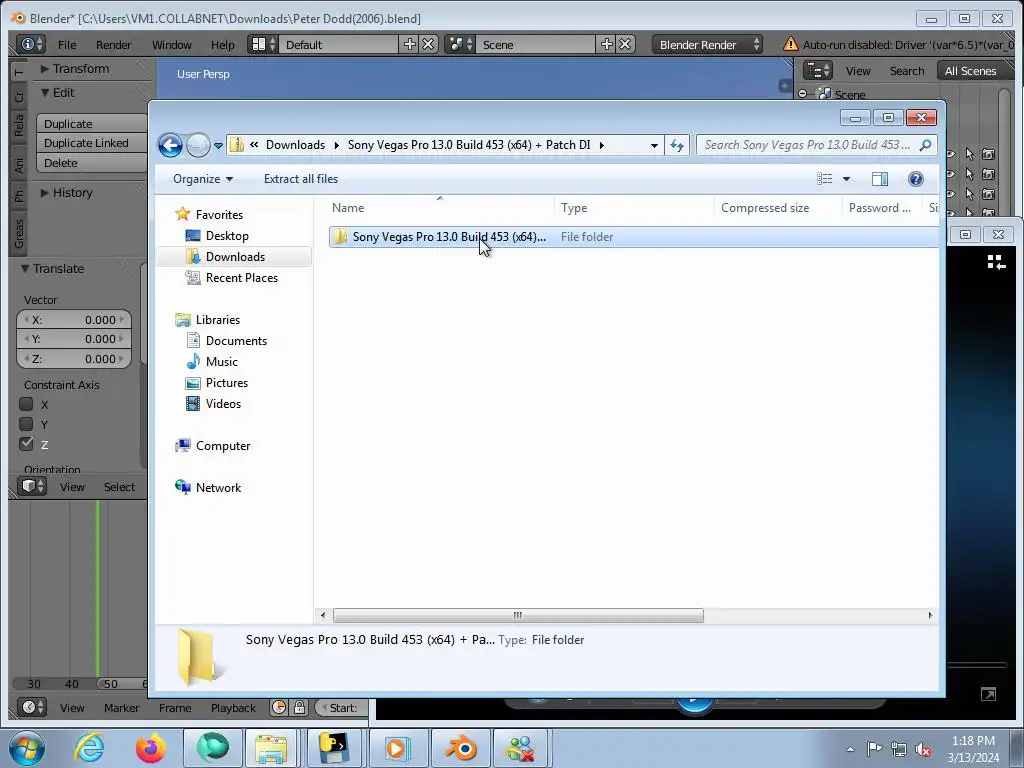Screen dimensions: 1024x768
Task: Open the Blender icon on the taskbar
Action: click(x=460, y=748)
